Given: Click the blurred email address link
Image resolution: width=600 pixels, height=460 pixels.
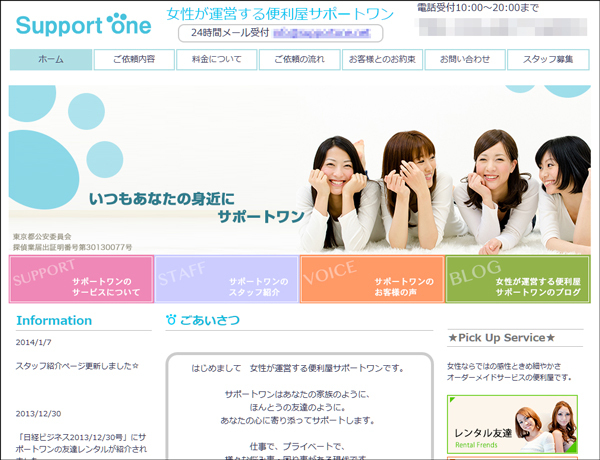Looking at the screenshot, I should click(321, 33).
